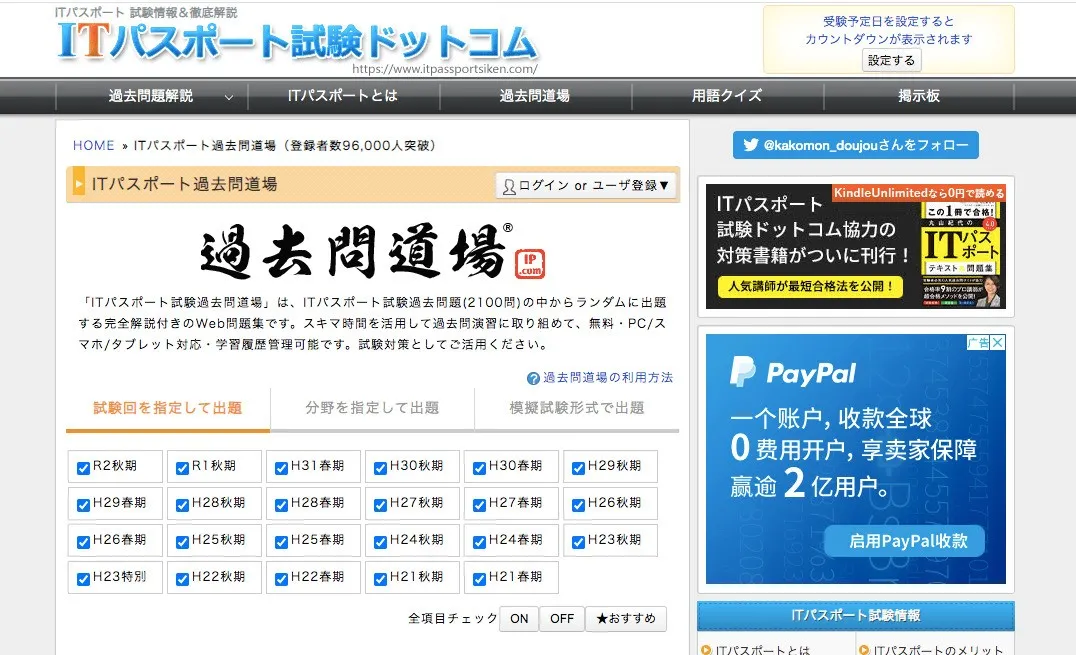Click the 設定する exam date button
This screenshot has width=1076, height=655.
tap(891, 60)
